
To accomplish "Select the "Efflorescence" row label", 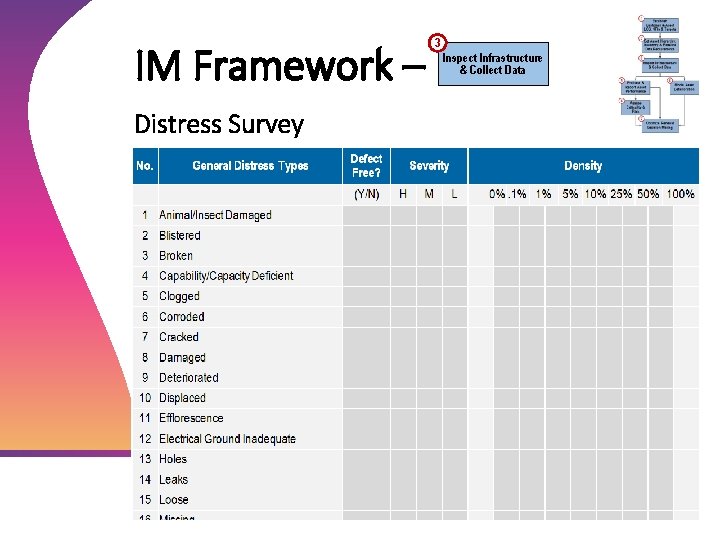I will (x=191, y=418).
